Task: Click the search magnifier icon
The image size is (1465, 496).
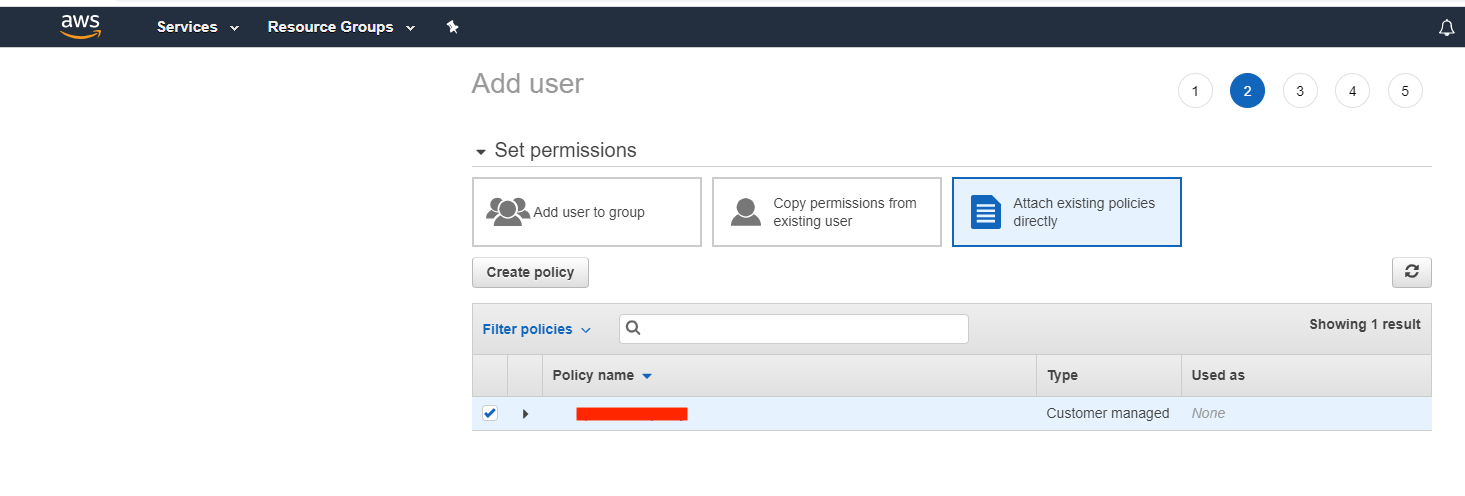Action: point(633,328)
